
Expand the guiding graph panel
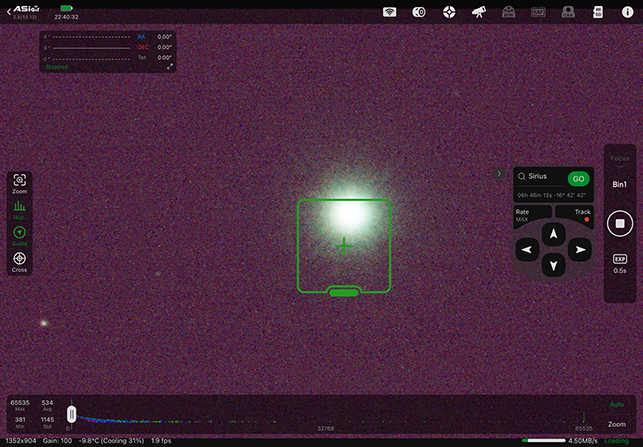click(170, 66)
